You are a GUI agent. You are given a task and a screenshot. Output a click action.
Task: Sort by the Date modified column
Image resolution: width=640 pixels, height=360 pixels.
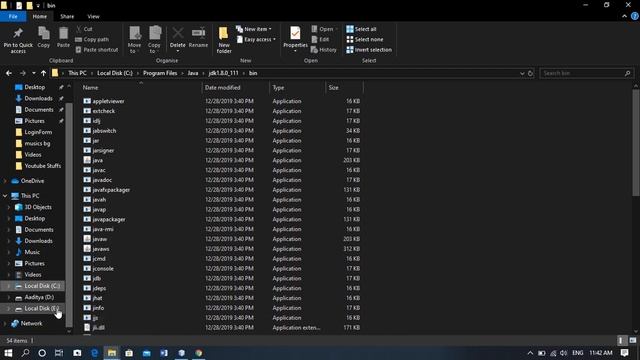236,87
